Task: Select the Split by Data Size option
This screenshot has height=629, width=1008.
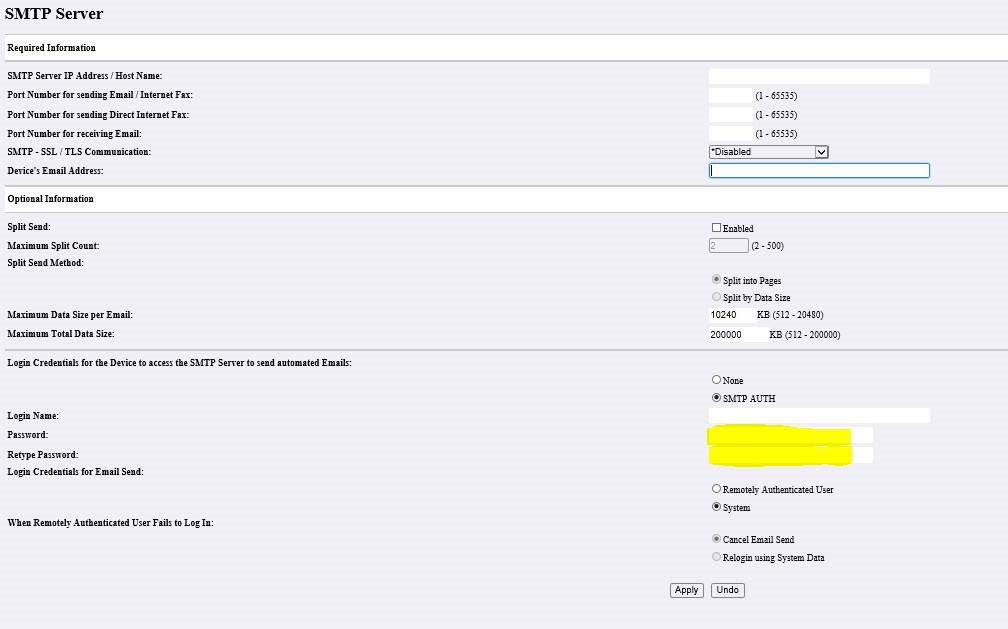Action: 716,296
